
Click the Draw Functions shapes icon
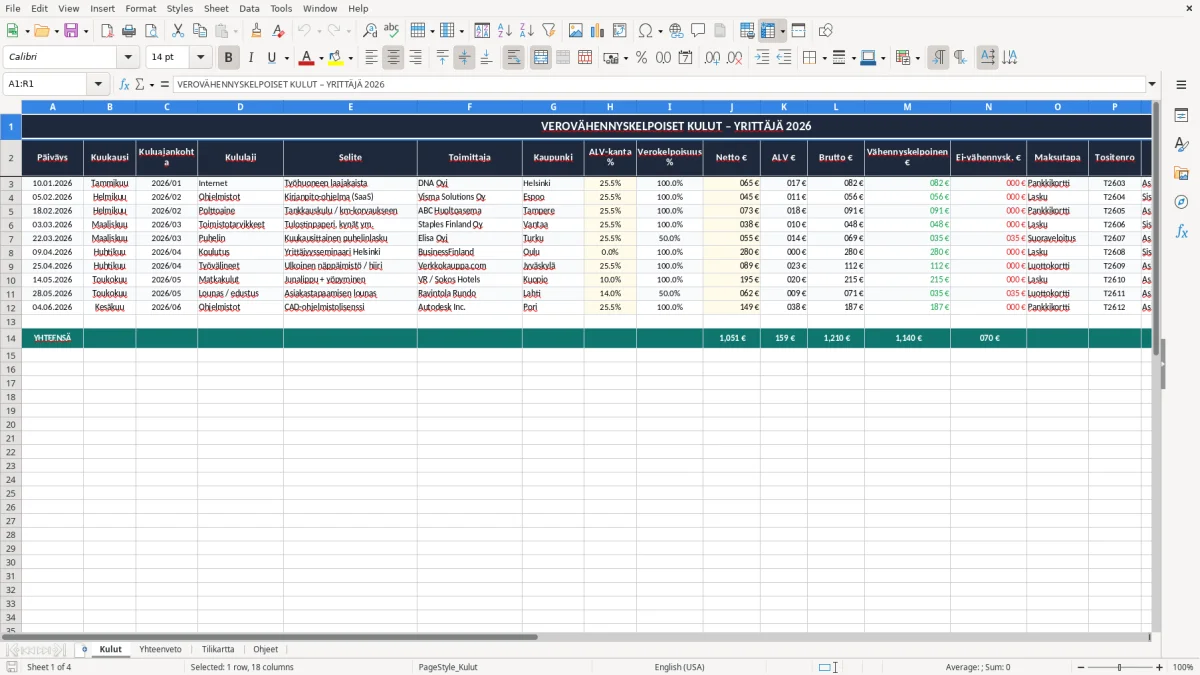pos(826,31)
